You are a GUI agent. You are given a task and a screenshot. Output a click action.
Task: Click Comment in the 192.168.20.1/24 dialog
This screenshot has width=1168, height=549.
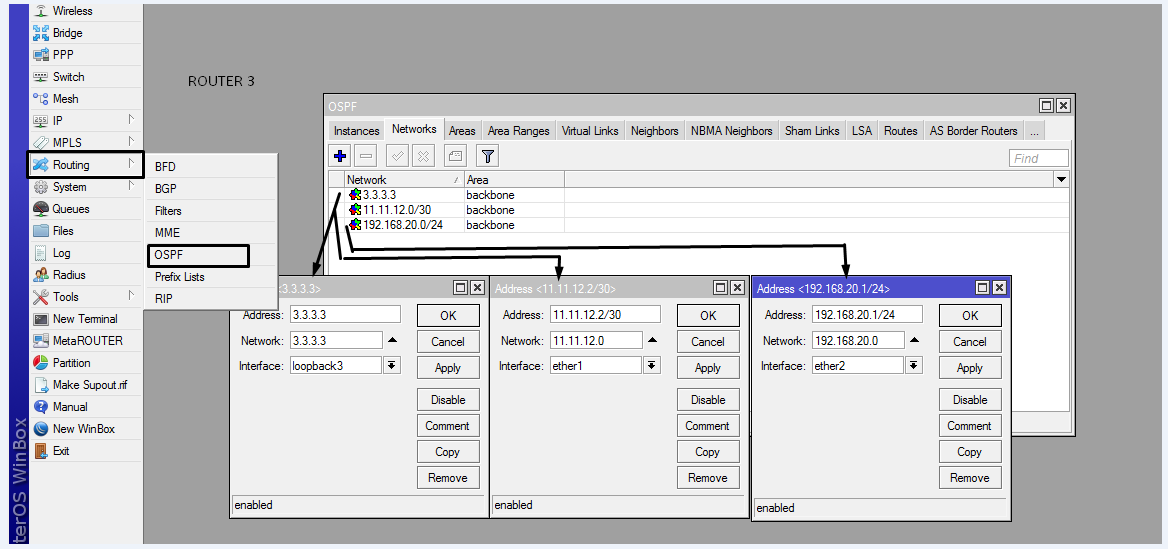(x=969, y=426)
